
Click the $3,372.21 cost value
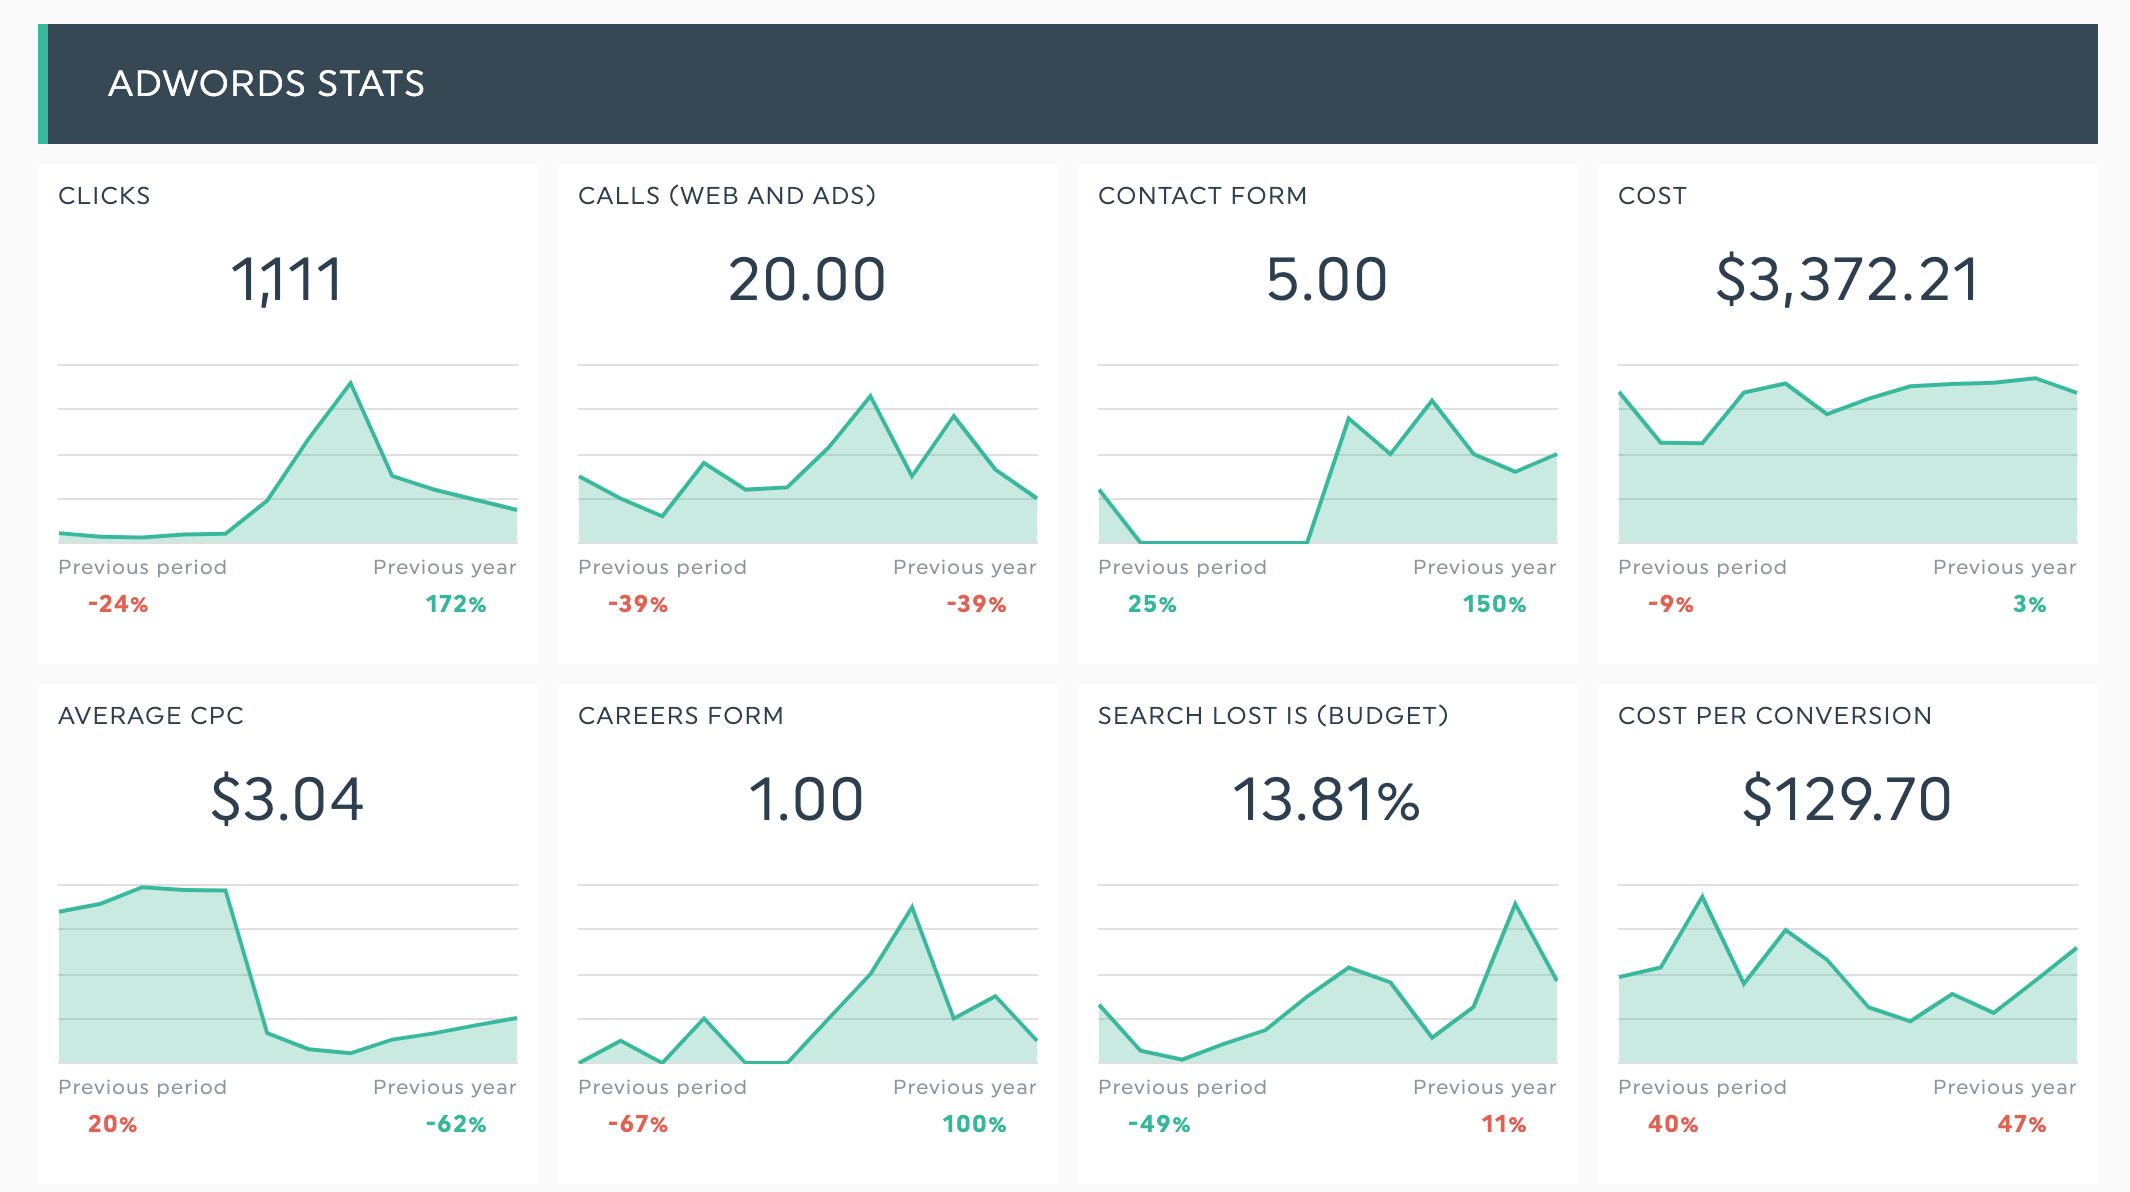[x=1847, y=279]
